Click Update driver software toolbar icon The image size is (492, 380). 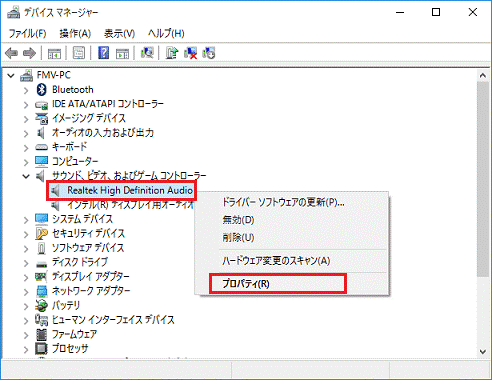(172, 53)
